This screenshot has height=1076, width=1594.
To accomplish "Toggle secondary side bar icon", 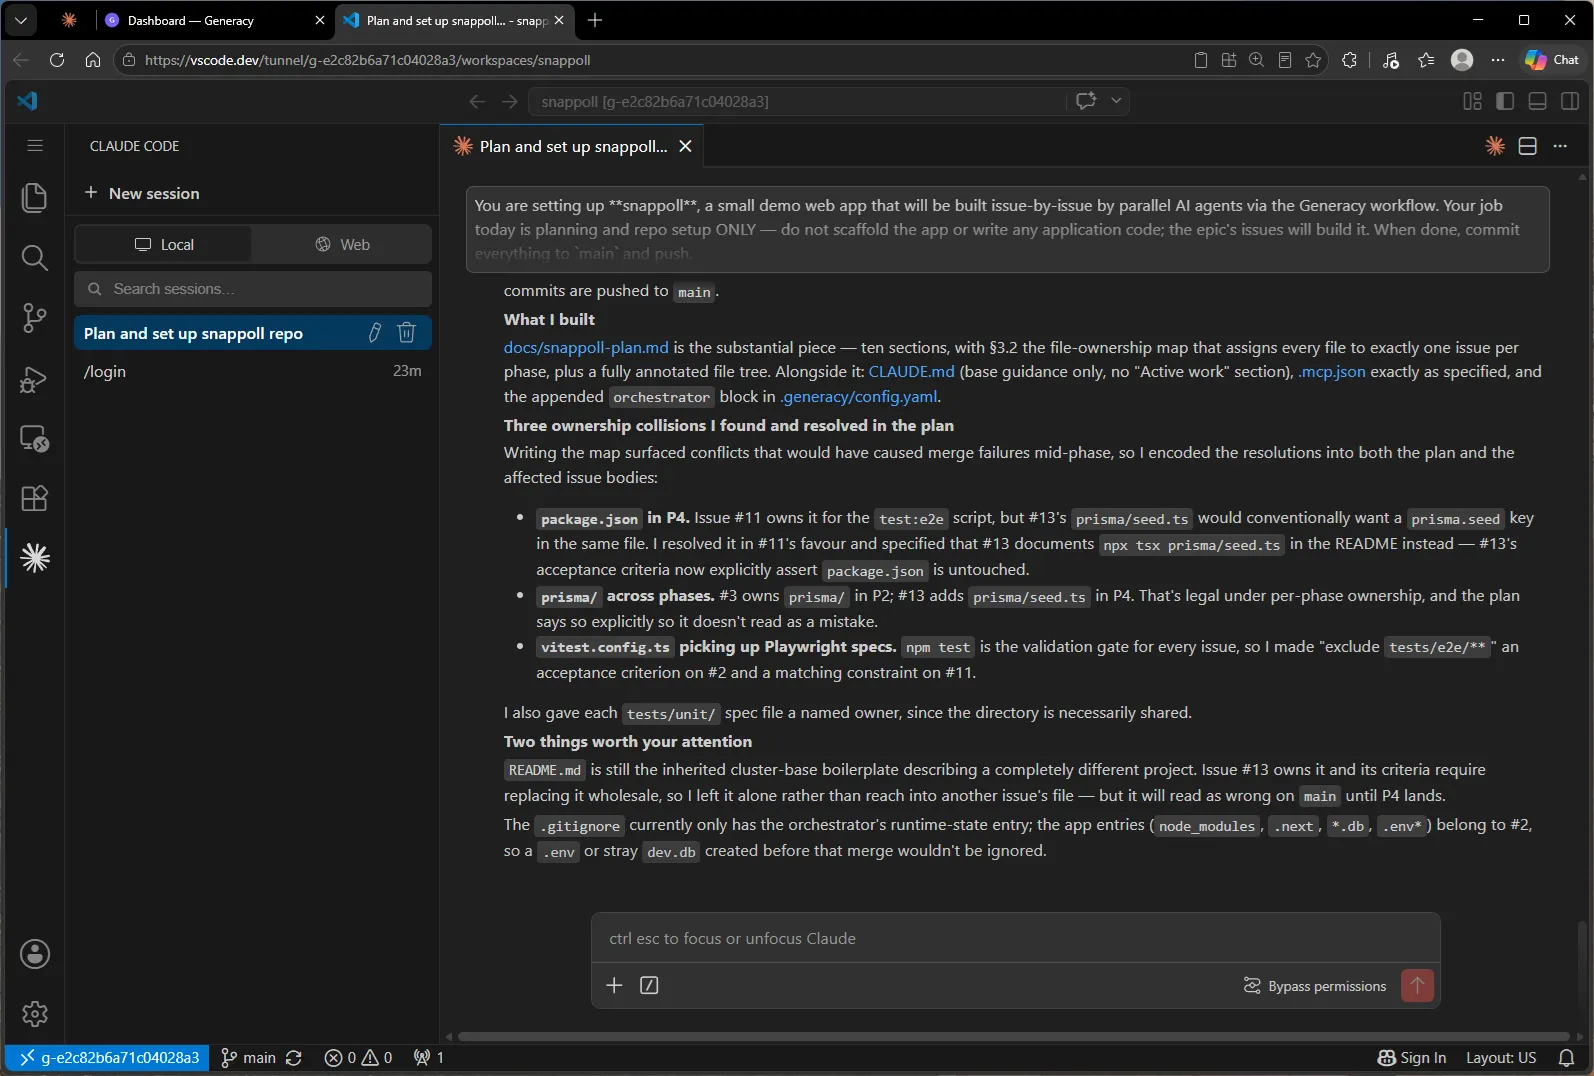I will tap(1570, 101).
